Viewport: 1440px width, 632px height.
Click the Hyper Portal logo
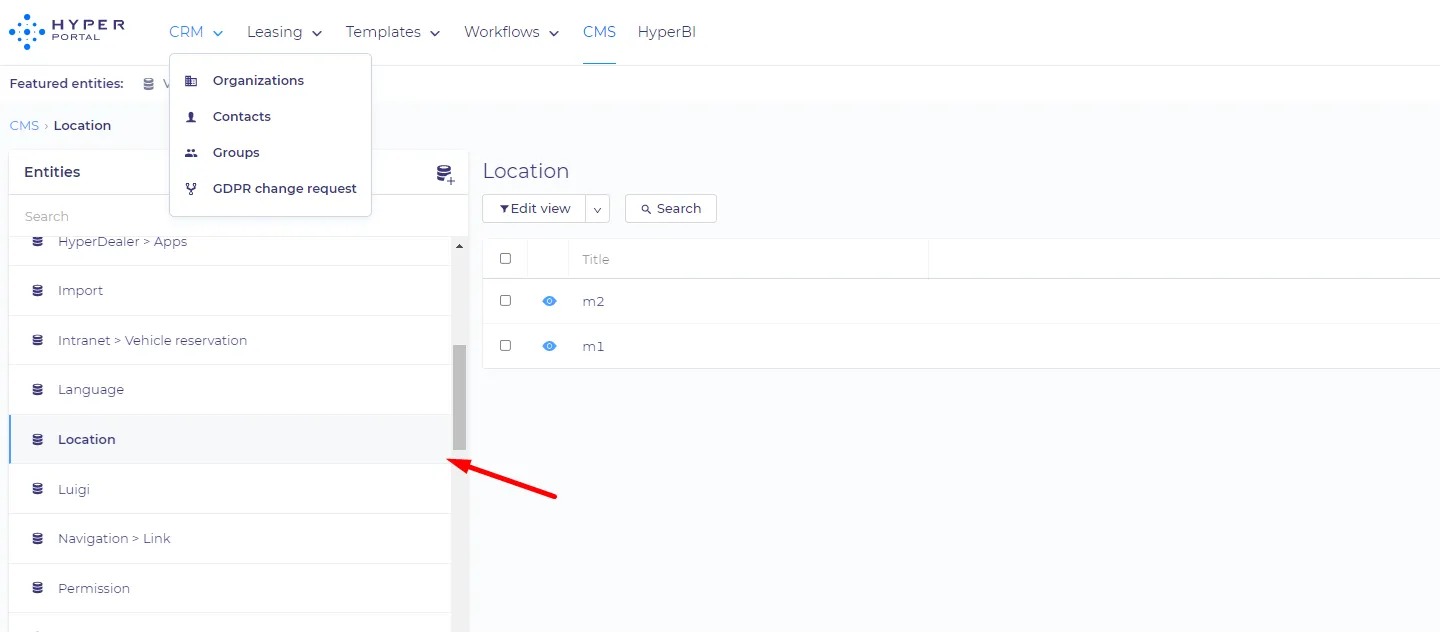pos(67,32)
